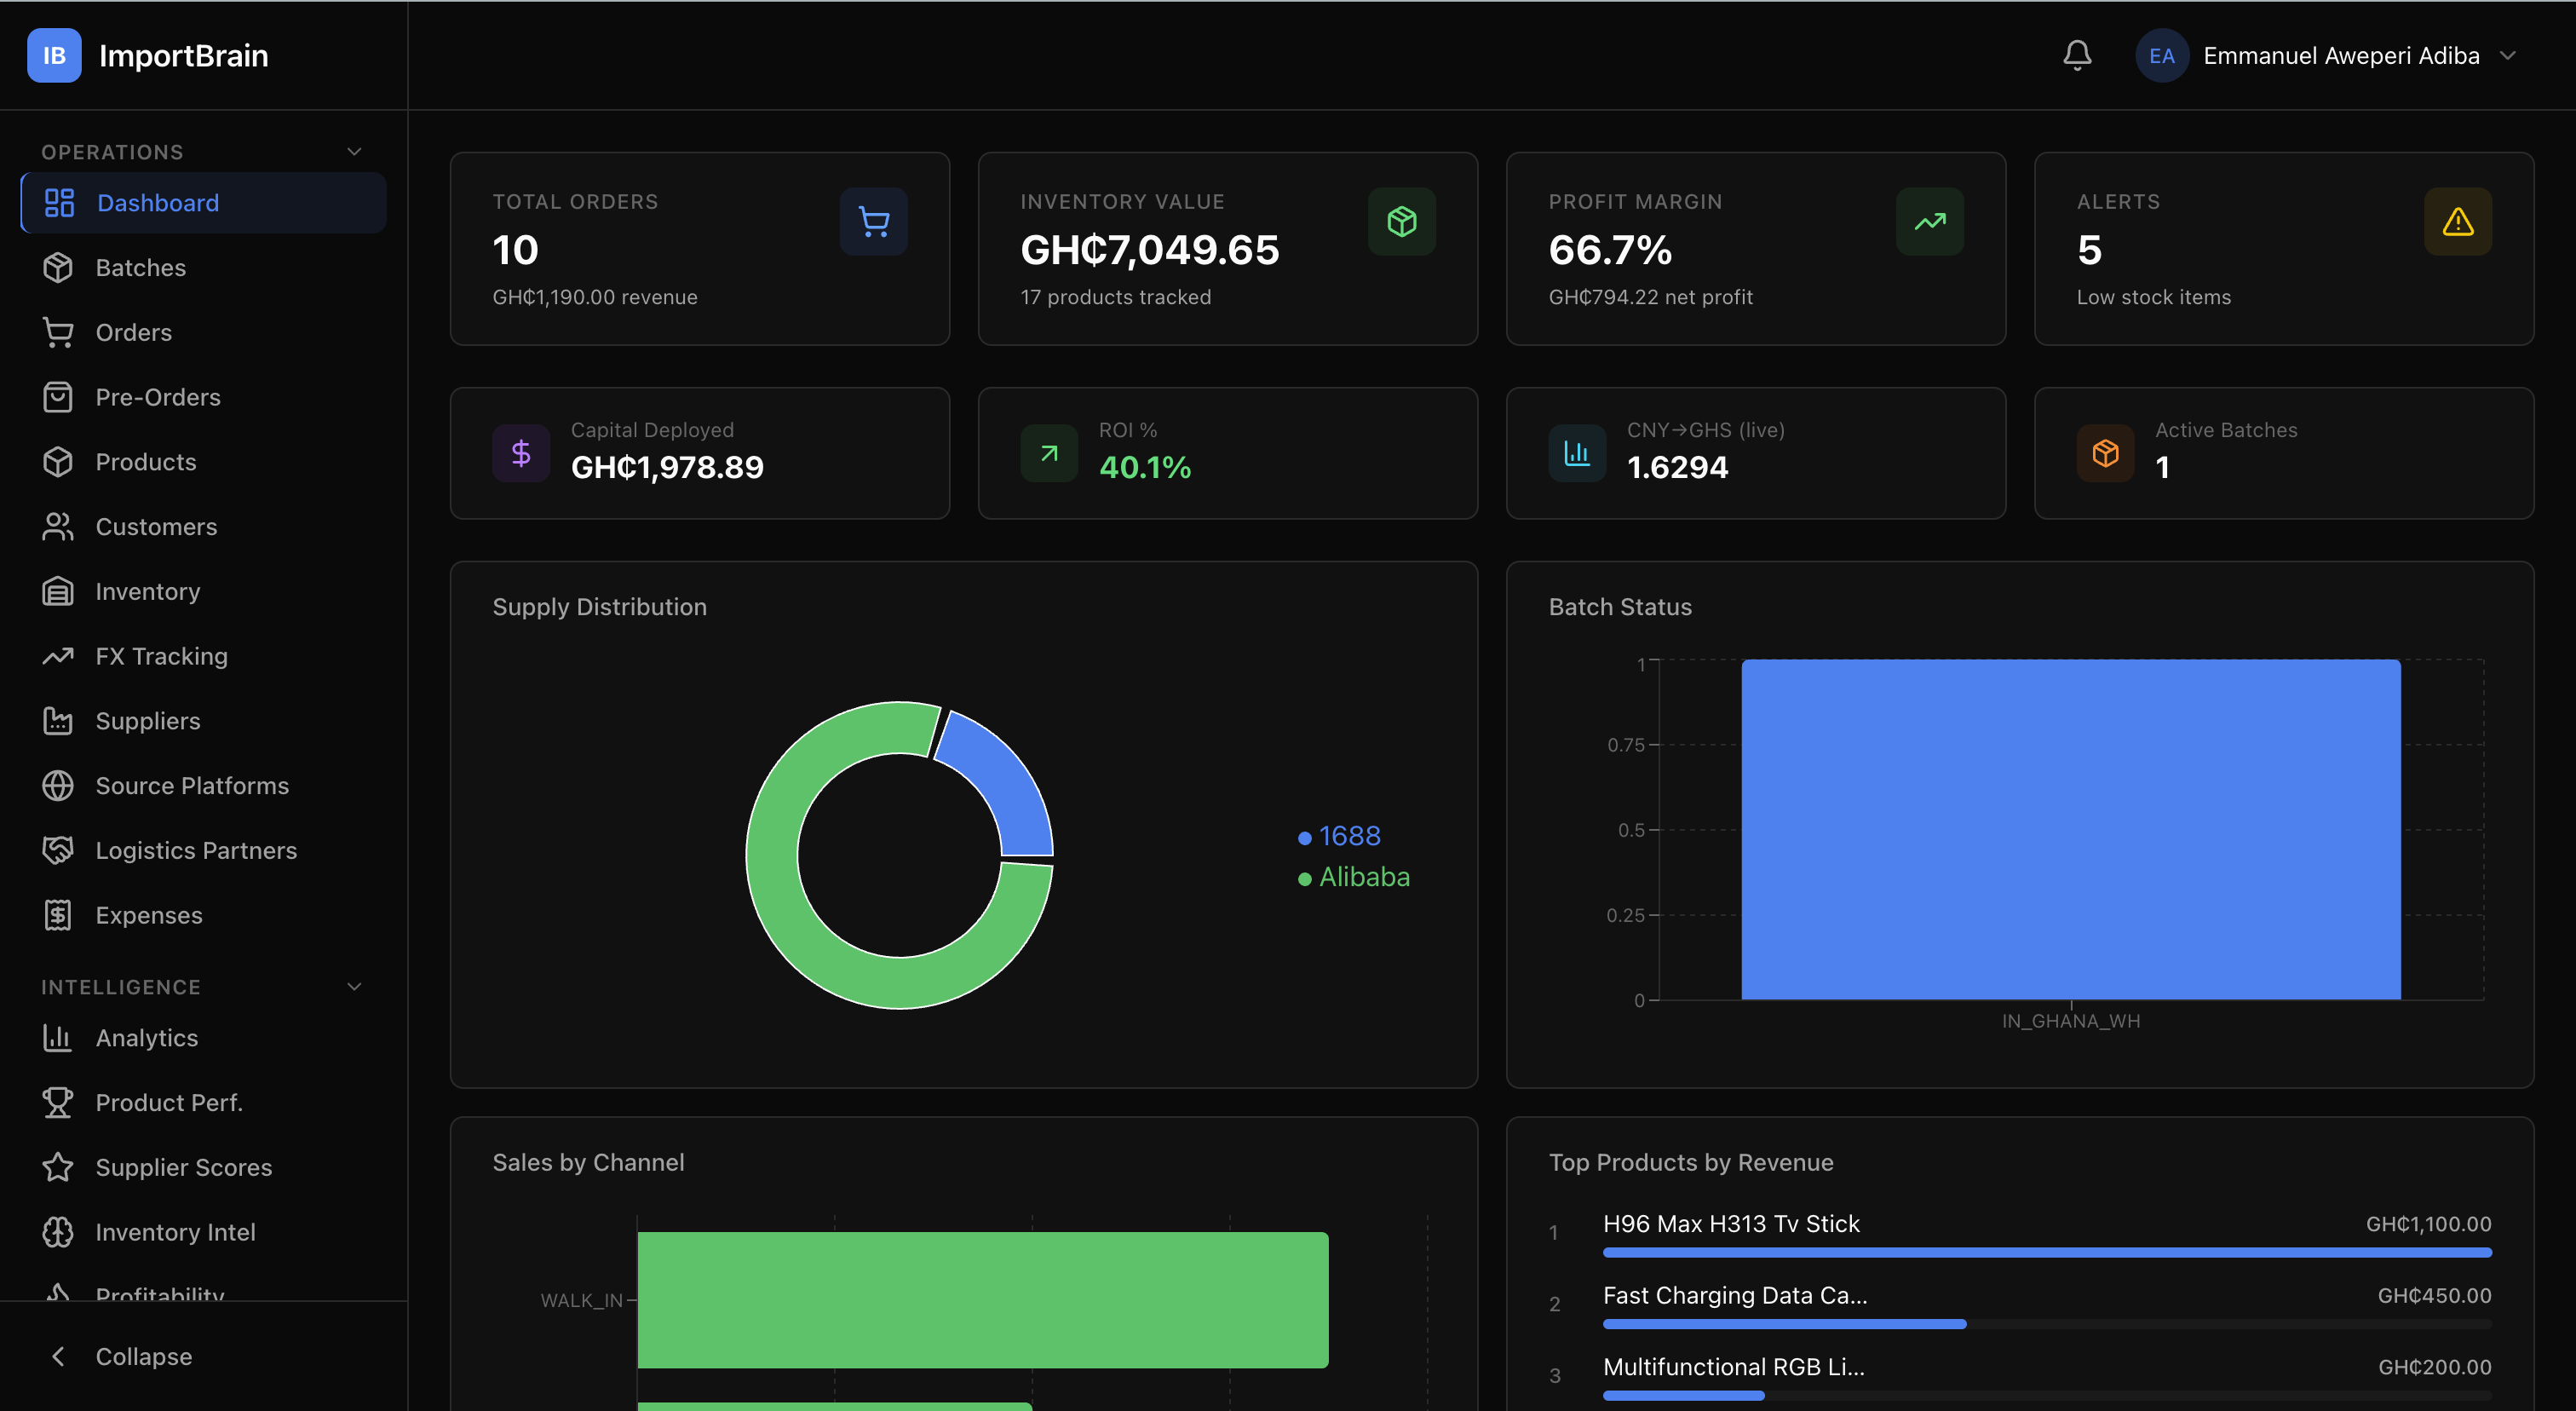The height and width of the screenshot is (1411, 2576).
Task: Open Inventory Intel page
Action: [x=203, y=1232]
